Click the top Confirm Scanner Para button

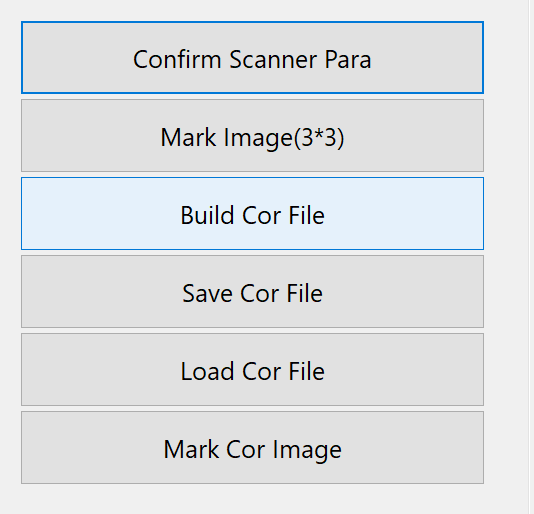click(252, 57)
